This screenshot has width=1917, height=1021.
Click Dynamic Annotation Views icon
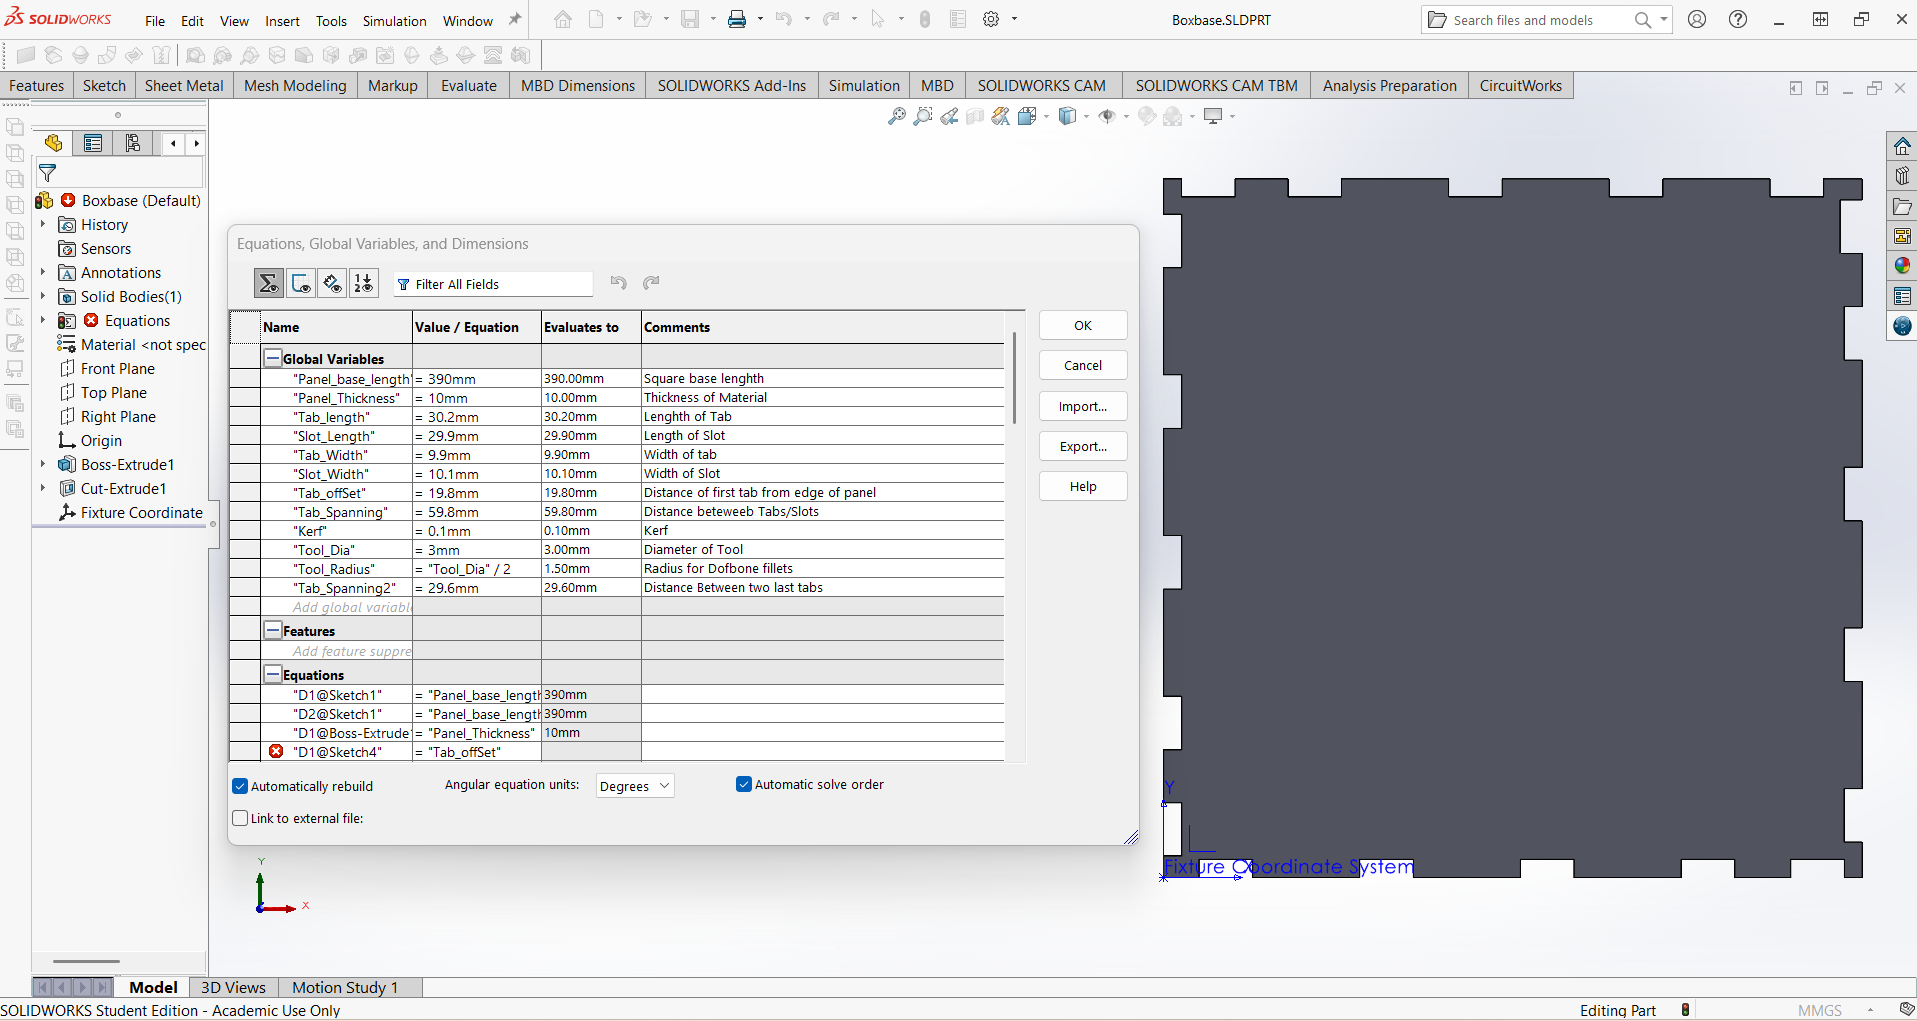click(x=1001, y=116)
